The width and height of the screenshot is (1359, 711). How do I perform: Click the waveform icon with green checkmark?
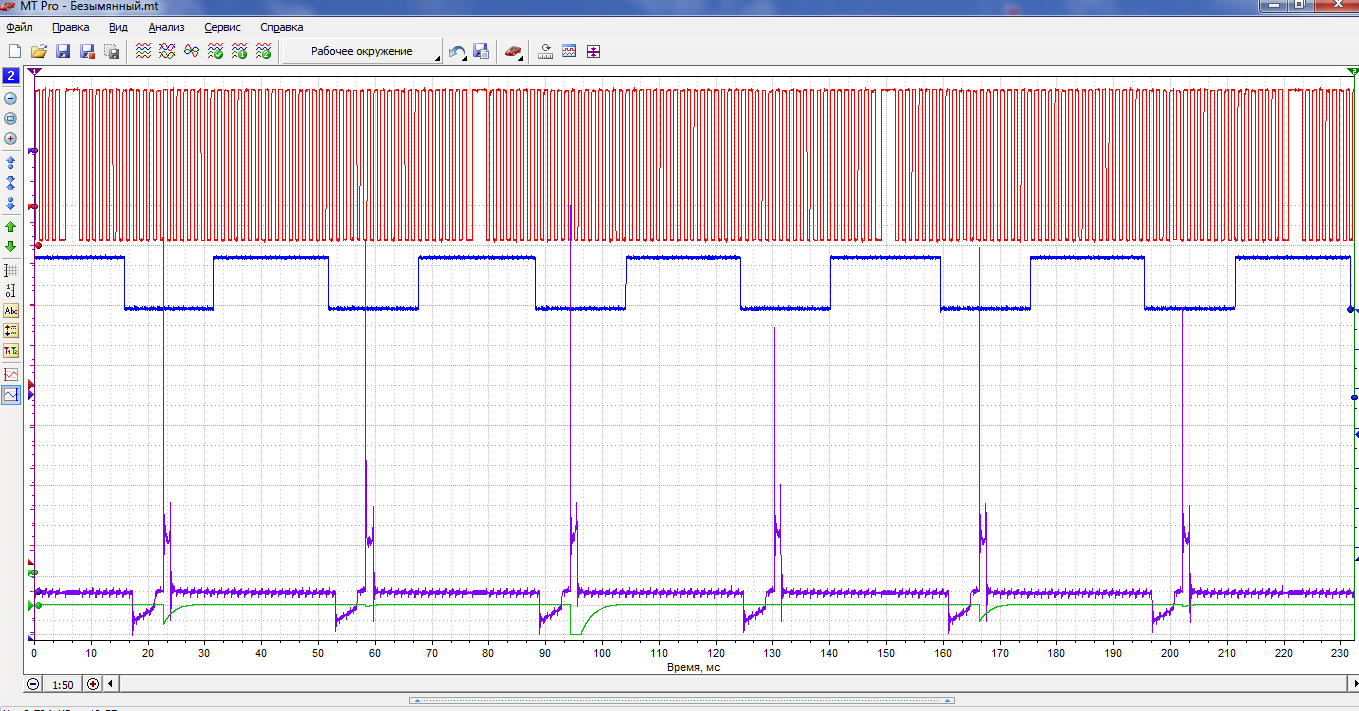pyautogui.click(x=215, y=51)
